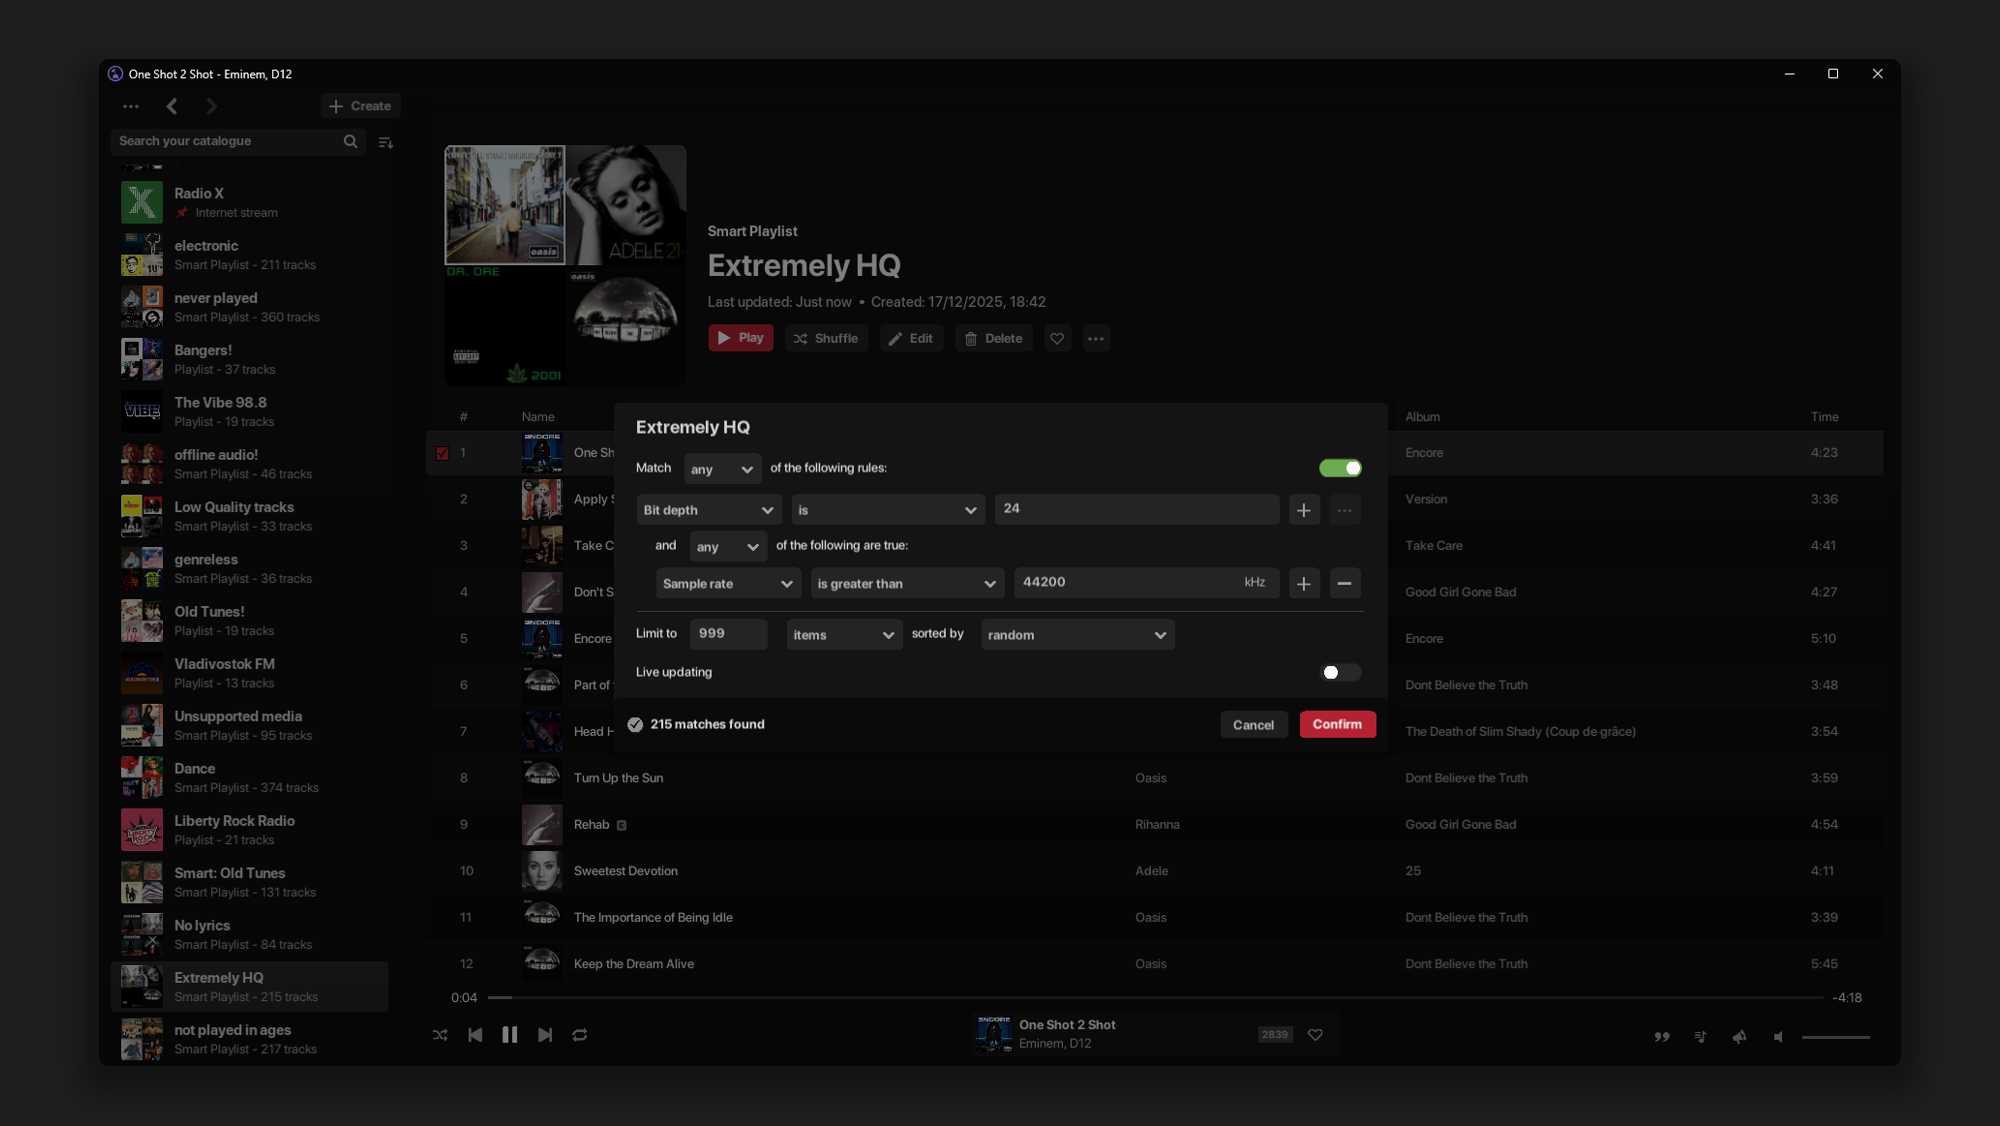Viewport: 2000px width, 1126px height.
Task: Open lyrics with the quotation marks icon
Action: pyautogui.click(x=1662, y=1037)
